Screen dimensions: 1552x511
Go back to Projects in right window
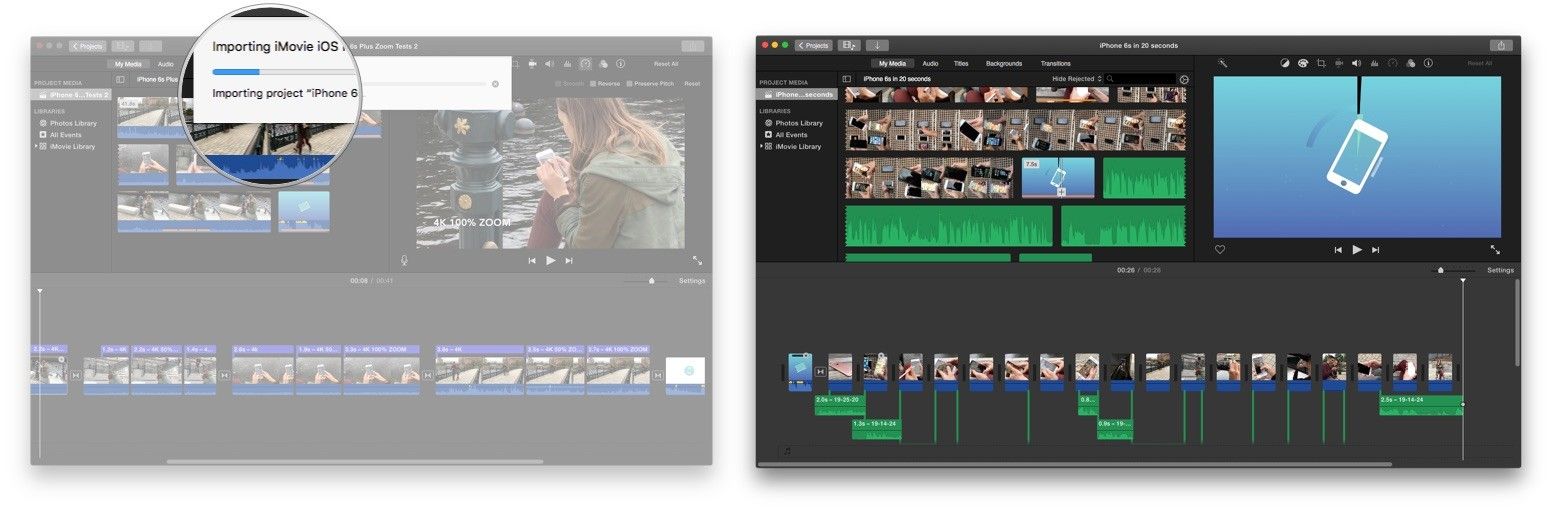813,45
